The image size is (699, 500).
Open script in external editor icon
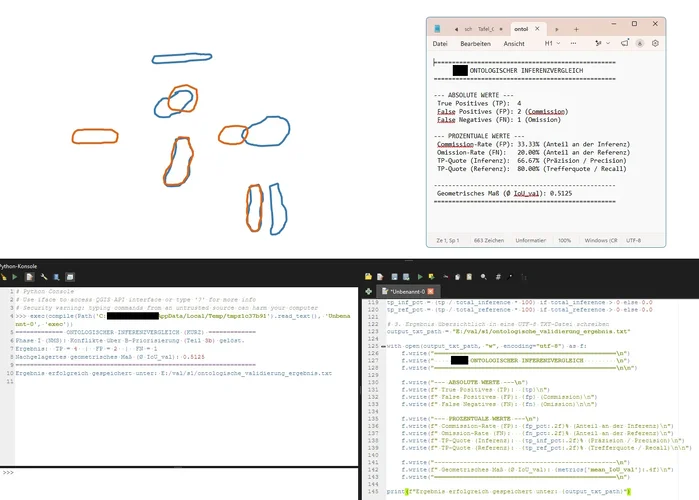click(380, 277)
